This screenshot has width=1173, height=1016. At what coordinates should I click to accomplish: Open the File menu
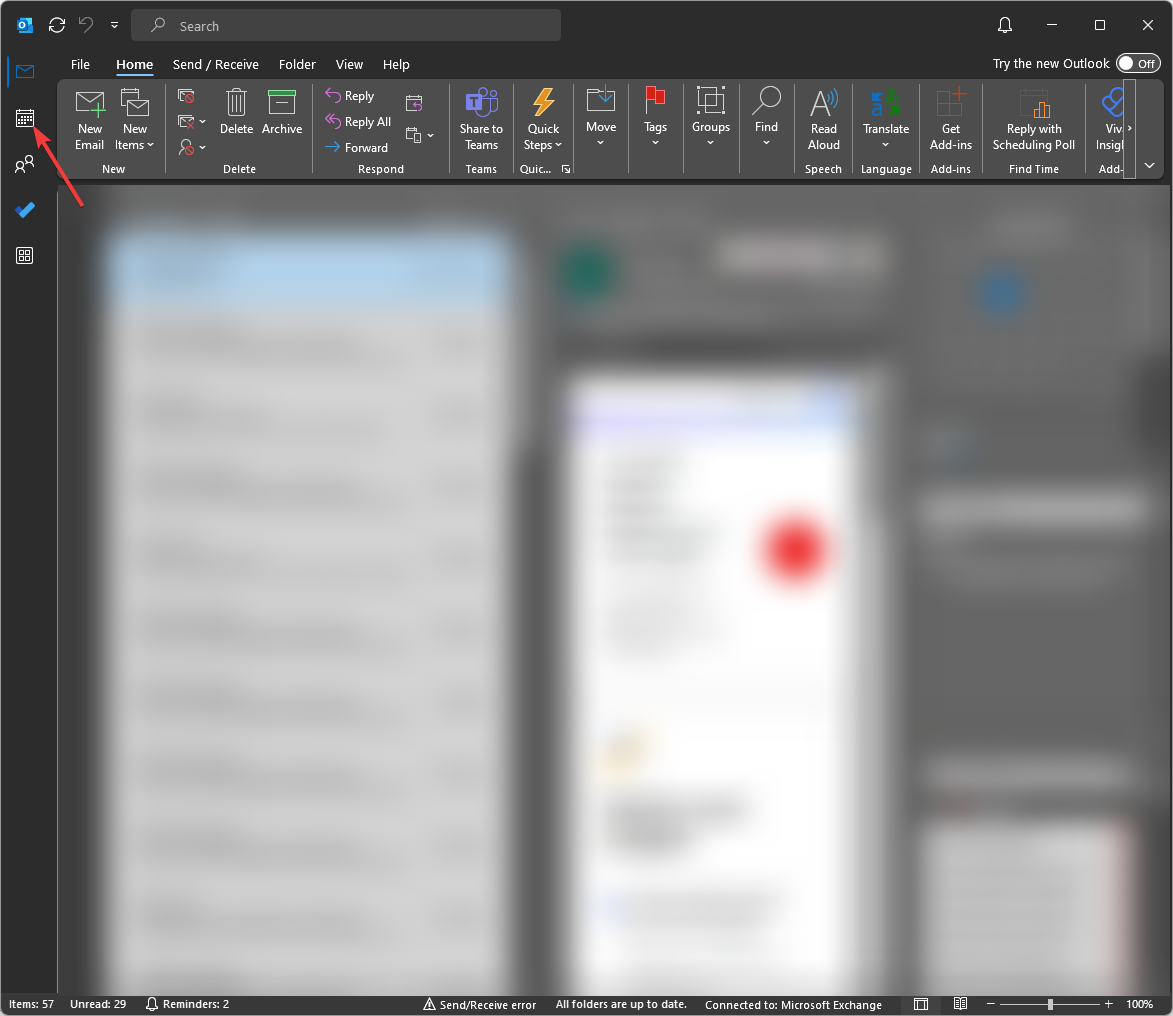[80, 64]
